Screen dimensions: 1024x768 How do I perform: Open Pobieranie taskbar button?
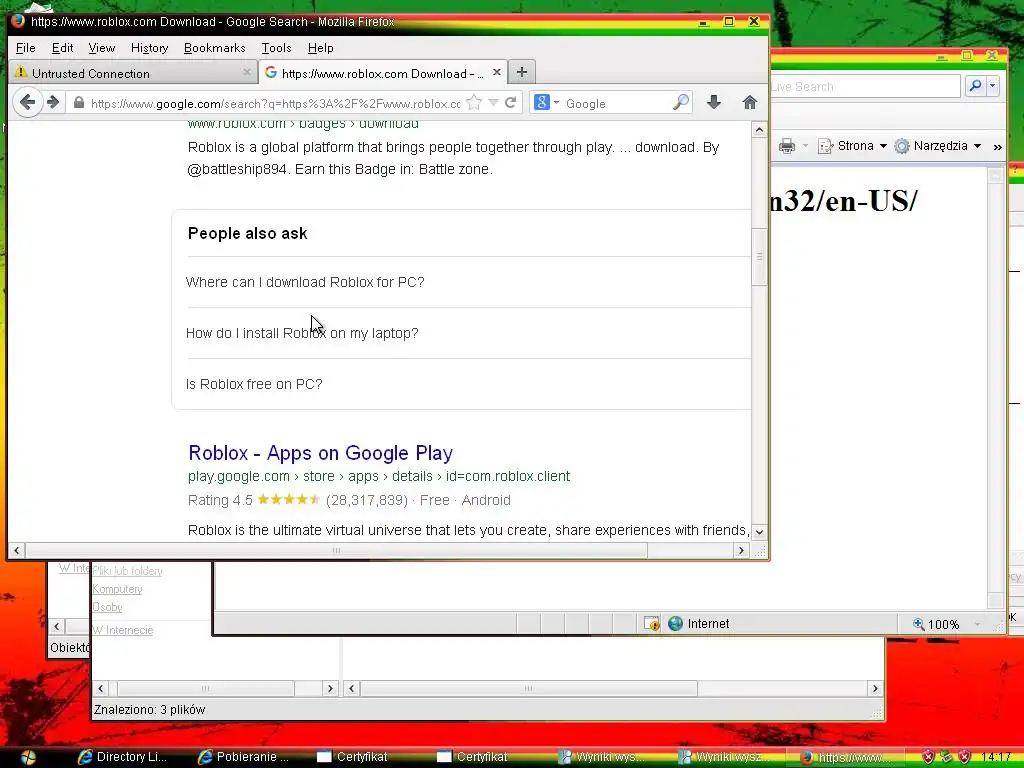[244, 757]
